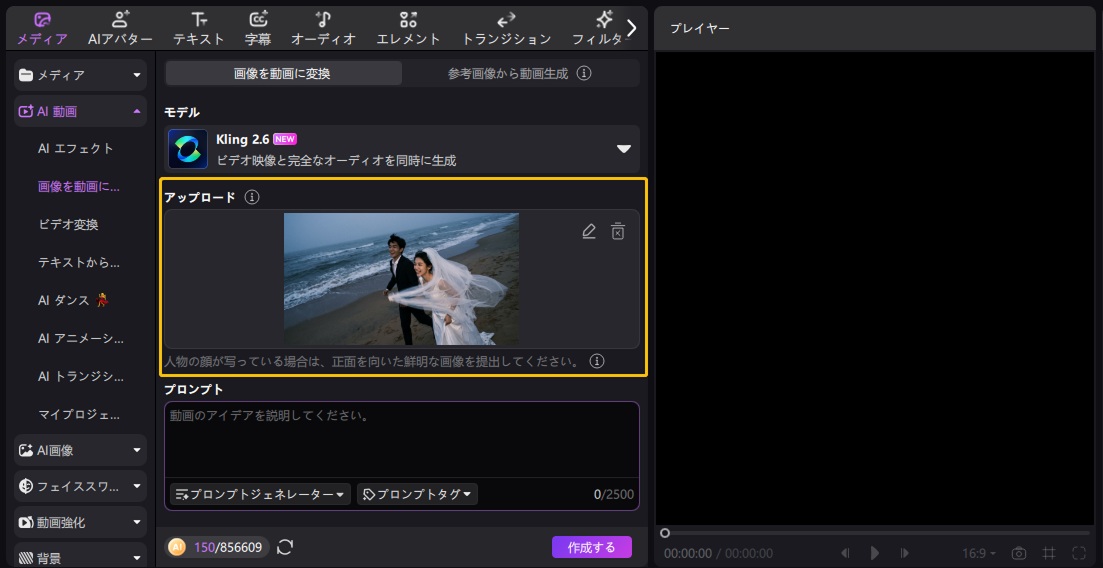Switch to 参考画像から動画生成 mode tab
The width and height of the screenshot is (1103, 568).
(x=508, y=73)
